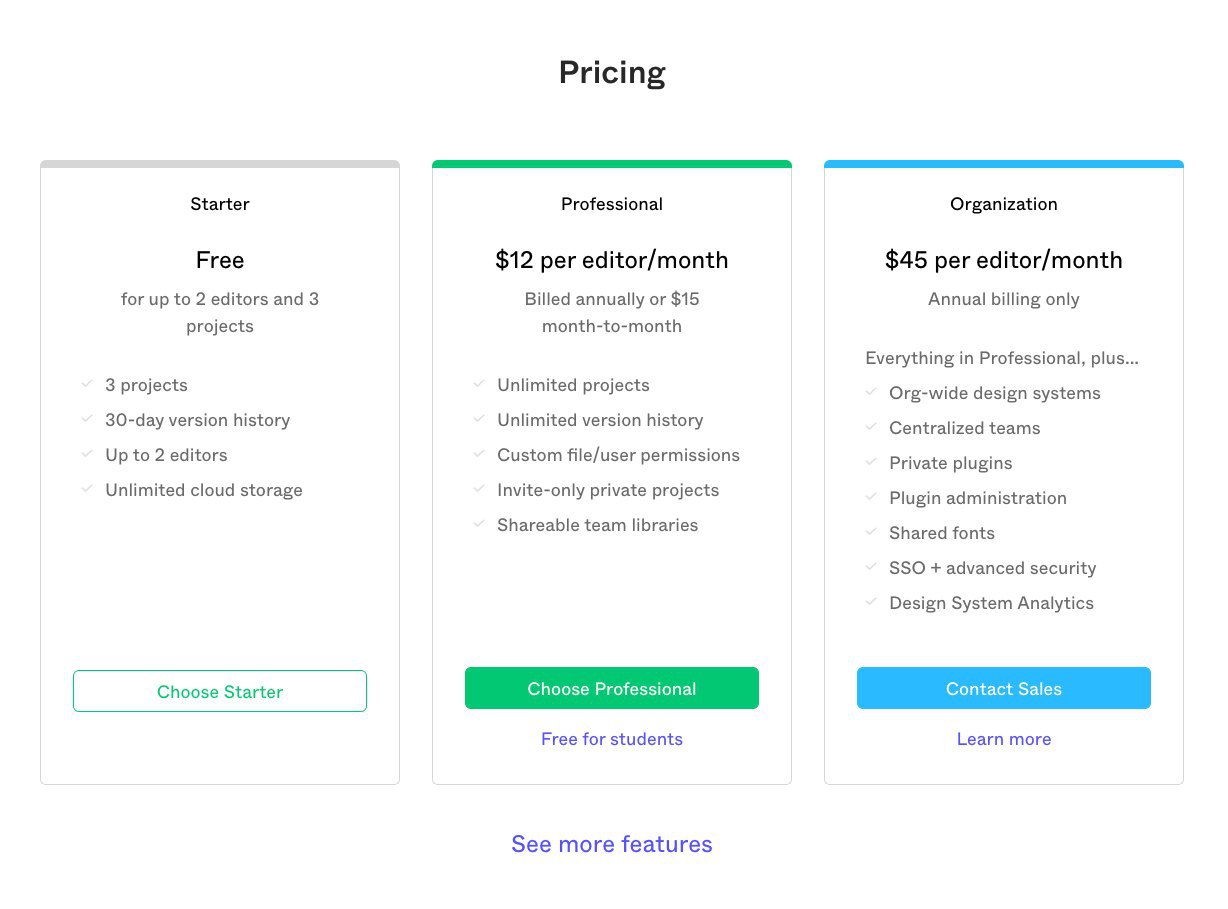Click the $12 per editor/month price text
Image resolution: width=1228 pixels, height=909 pixels.
pos(612,260)
